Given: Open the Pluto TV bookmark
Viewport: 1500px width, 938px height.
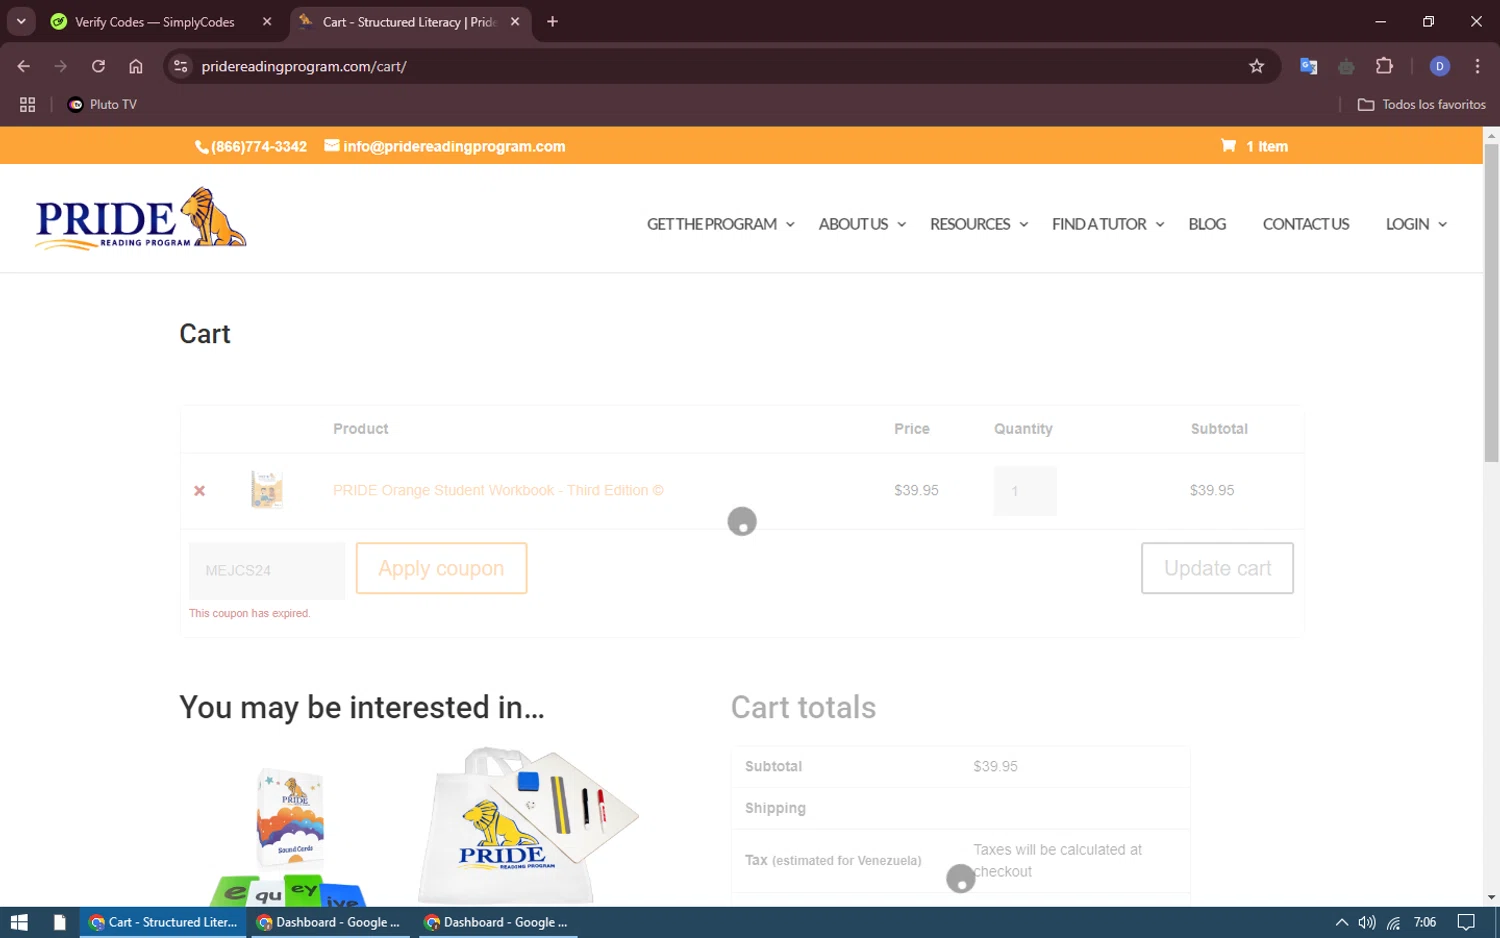Looking at the screenshot, I should 102,104.
